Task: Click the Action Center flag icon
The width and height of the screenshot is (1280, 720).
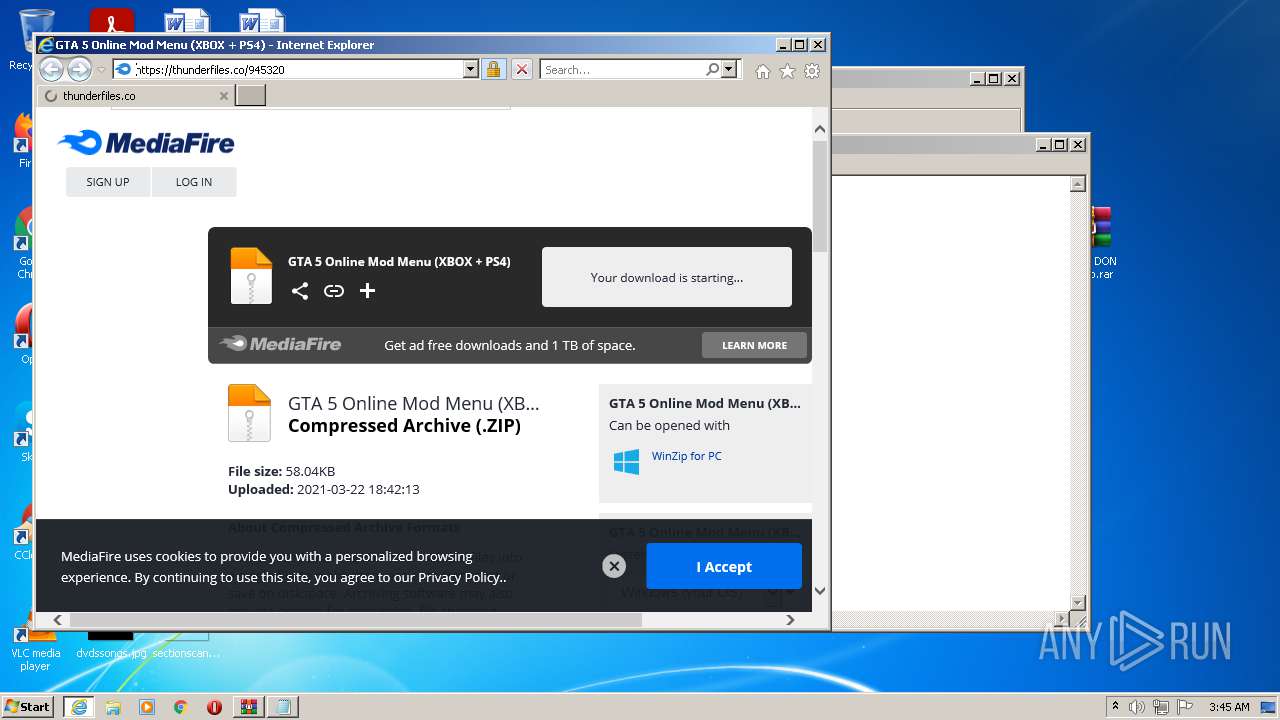Action: click(x=1184, y=706)
